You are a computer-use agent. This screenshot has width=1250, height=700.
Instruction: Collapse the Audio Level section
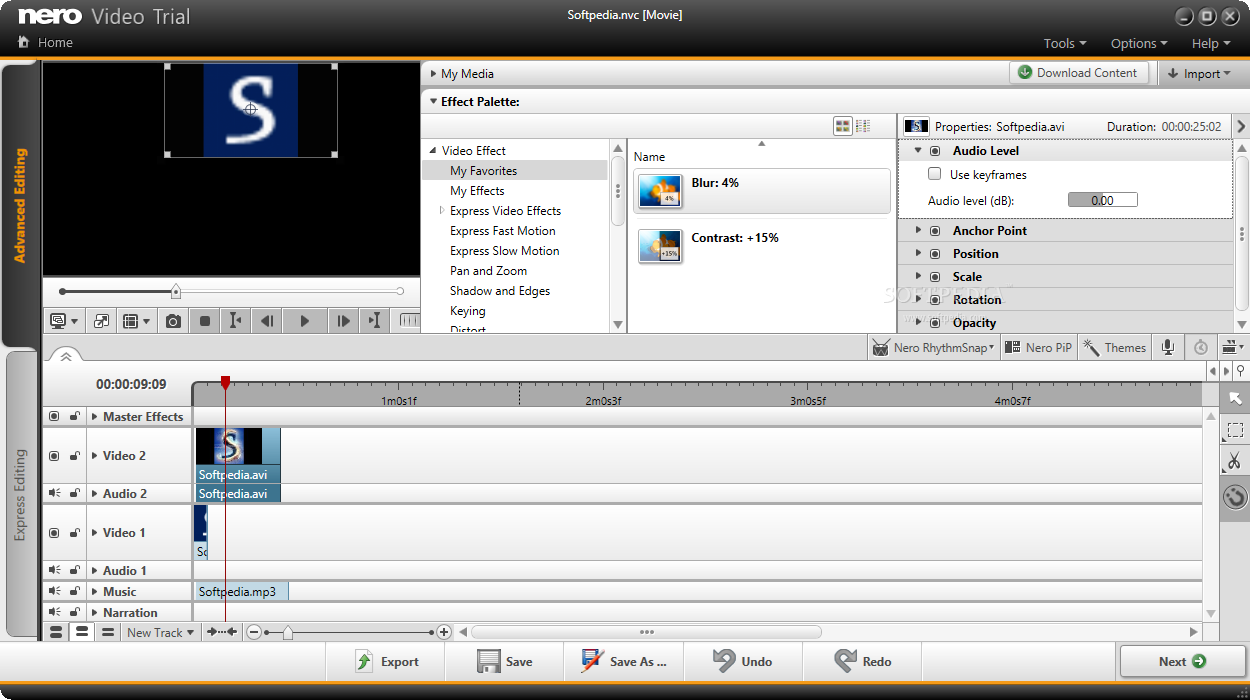pyautogui.click(x=918, y=150)
